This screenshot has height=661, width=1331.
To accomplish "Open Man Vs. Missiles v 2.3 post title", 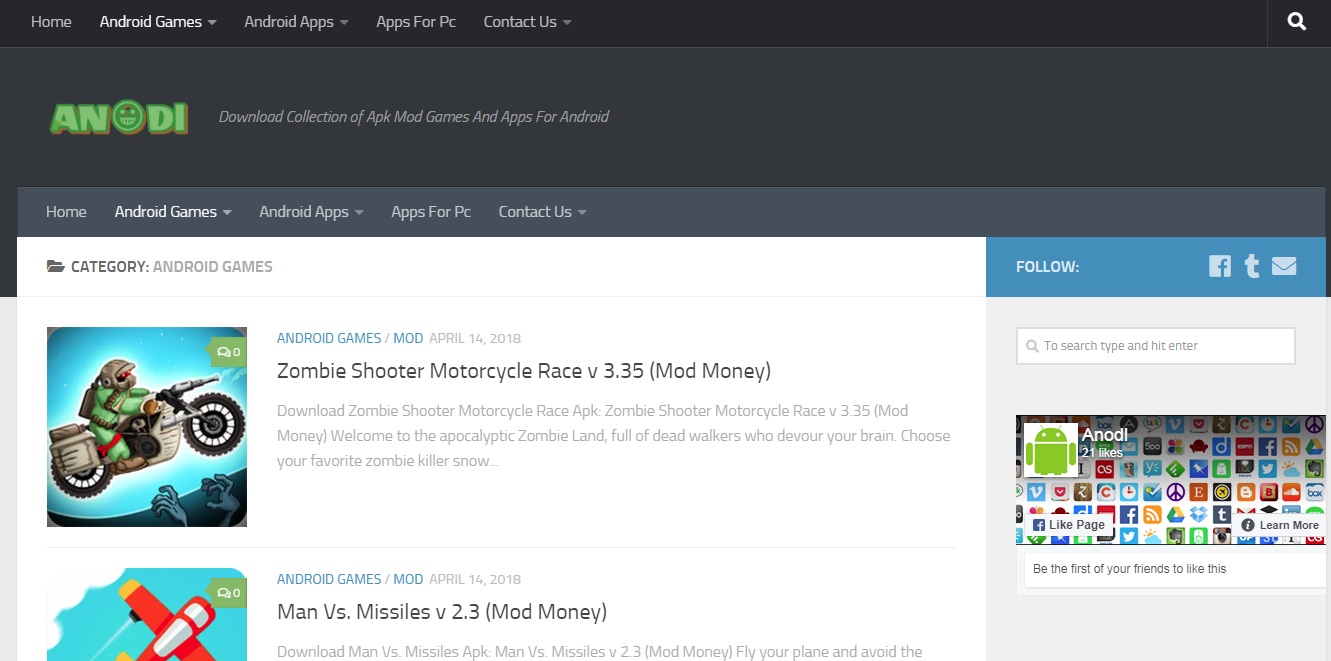I will point(441,612).
